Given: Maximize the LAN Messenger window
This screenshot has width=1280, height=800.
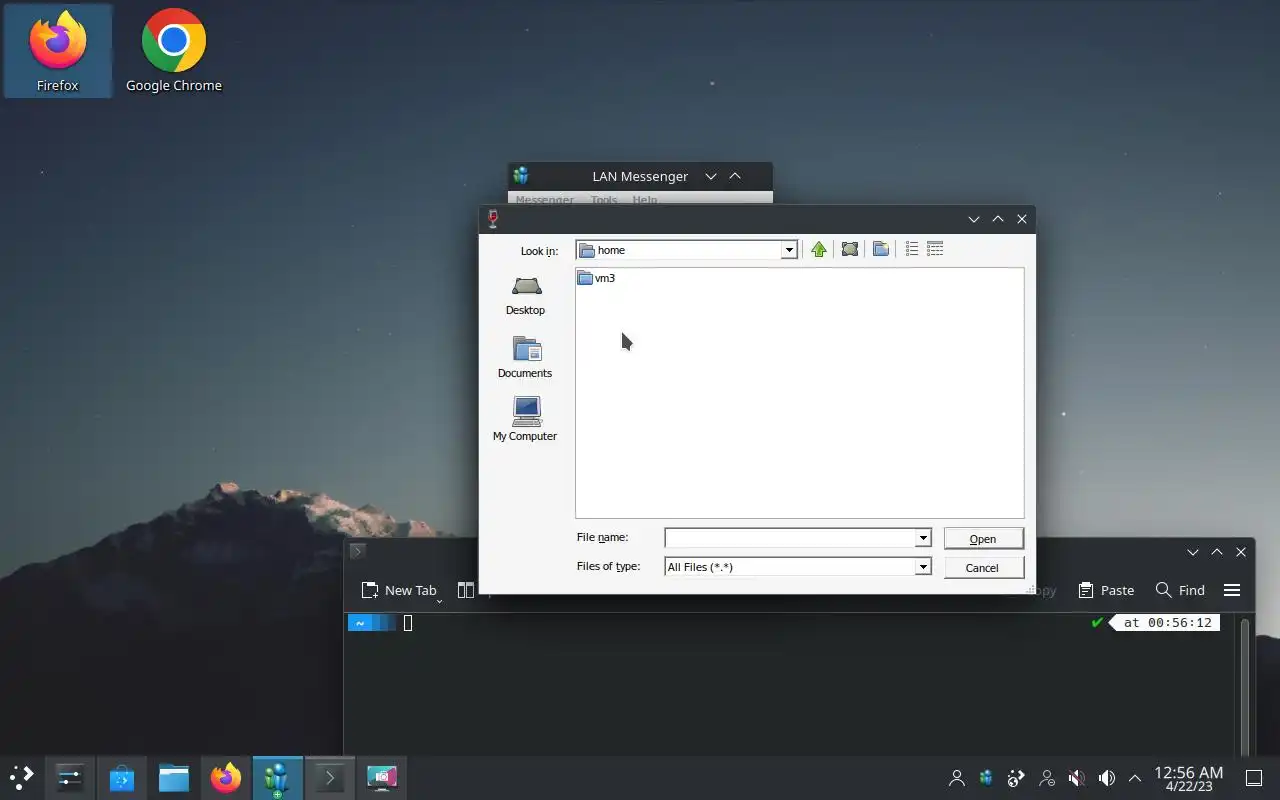Looking at the screenshot, I should point(735,176).
